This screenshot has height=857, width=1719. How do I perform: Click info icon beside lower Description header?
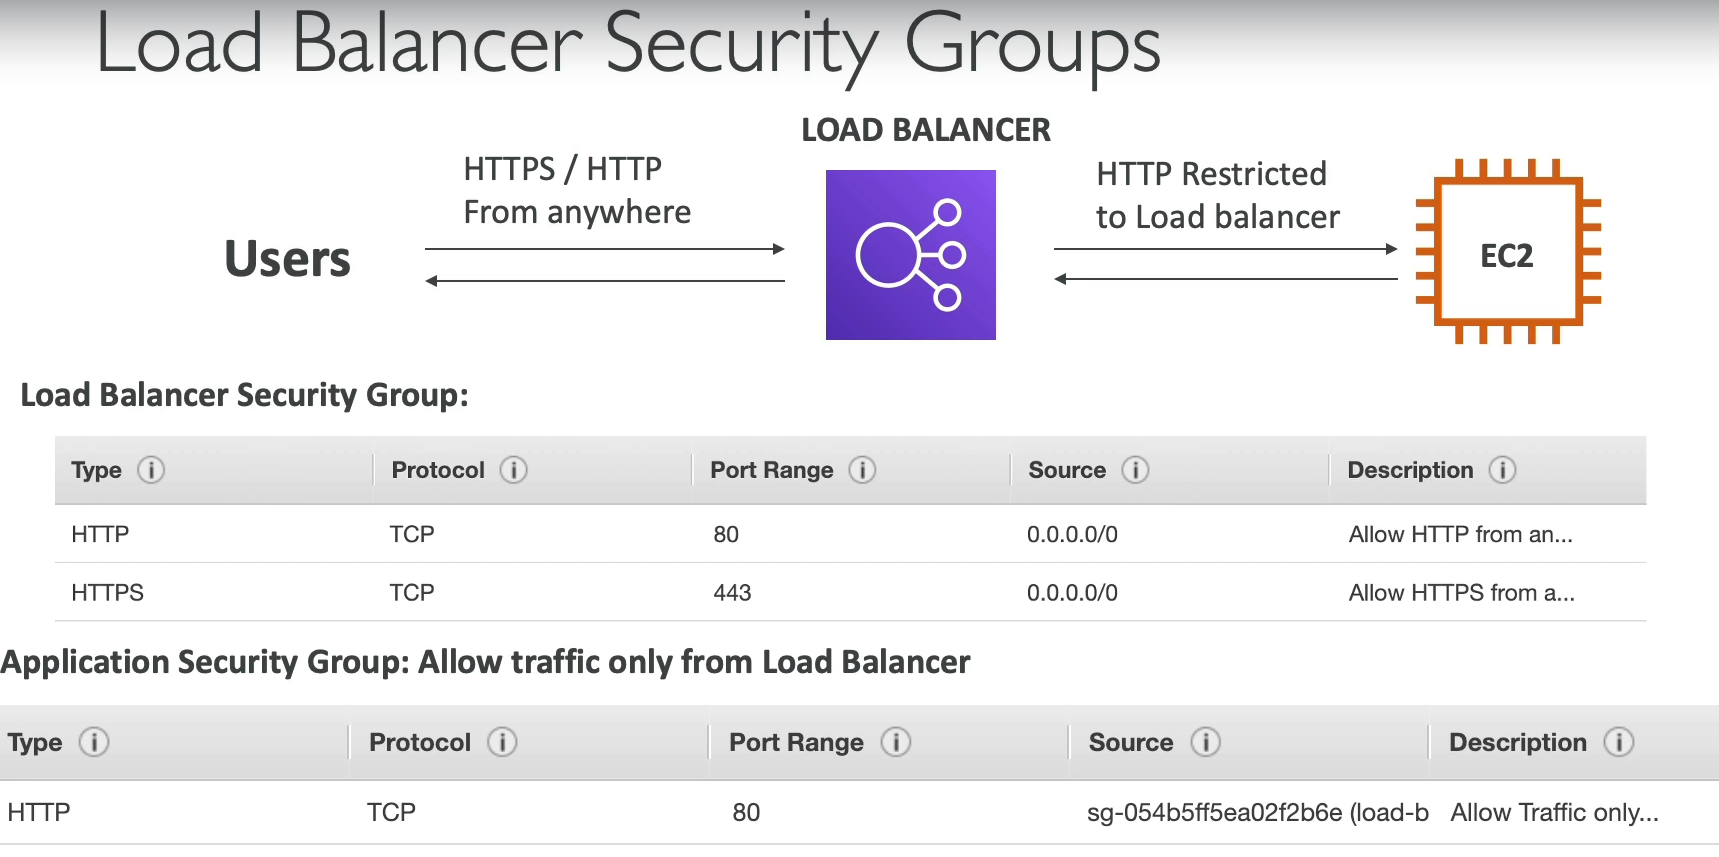point(1618,742)
